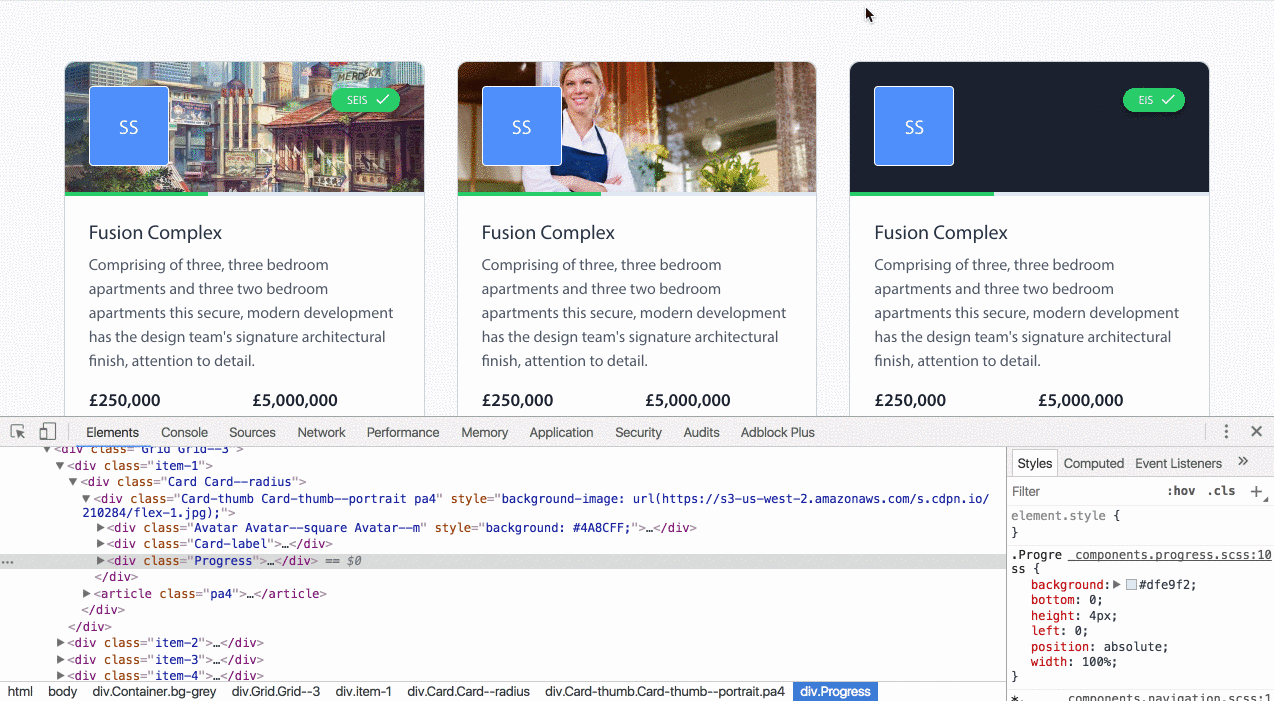The width and height of the screenshot is (1274, 701).
Task: Focus the Styles Filter input field
Action: [1085, 491]
